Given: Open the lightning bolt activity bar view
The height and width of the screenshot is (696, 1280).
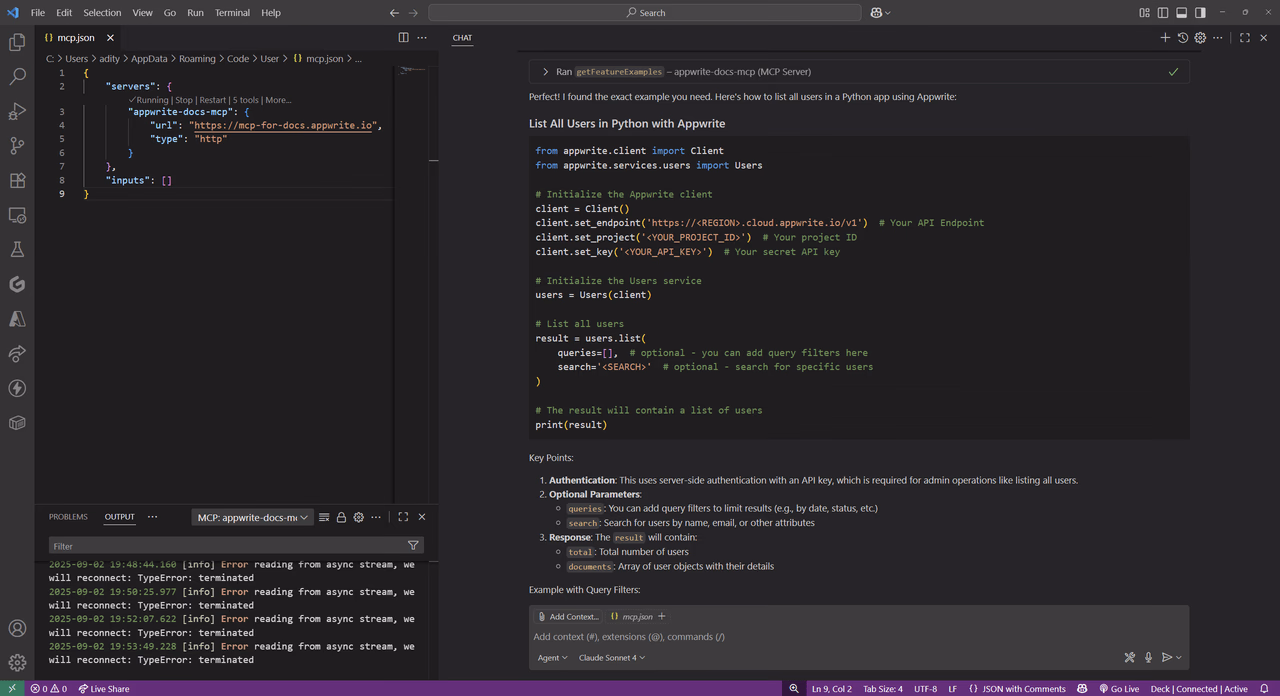Looking at the screenshot, I should (x=17, y=388).
